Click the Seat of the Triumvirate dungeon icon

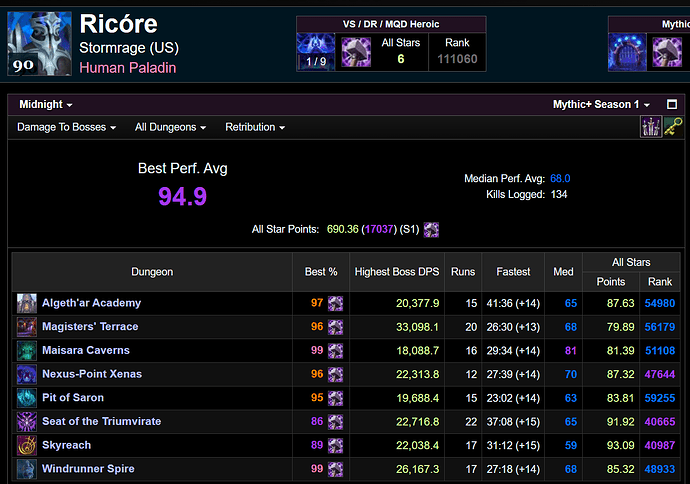(27, 422)
